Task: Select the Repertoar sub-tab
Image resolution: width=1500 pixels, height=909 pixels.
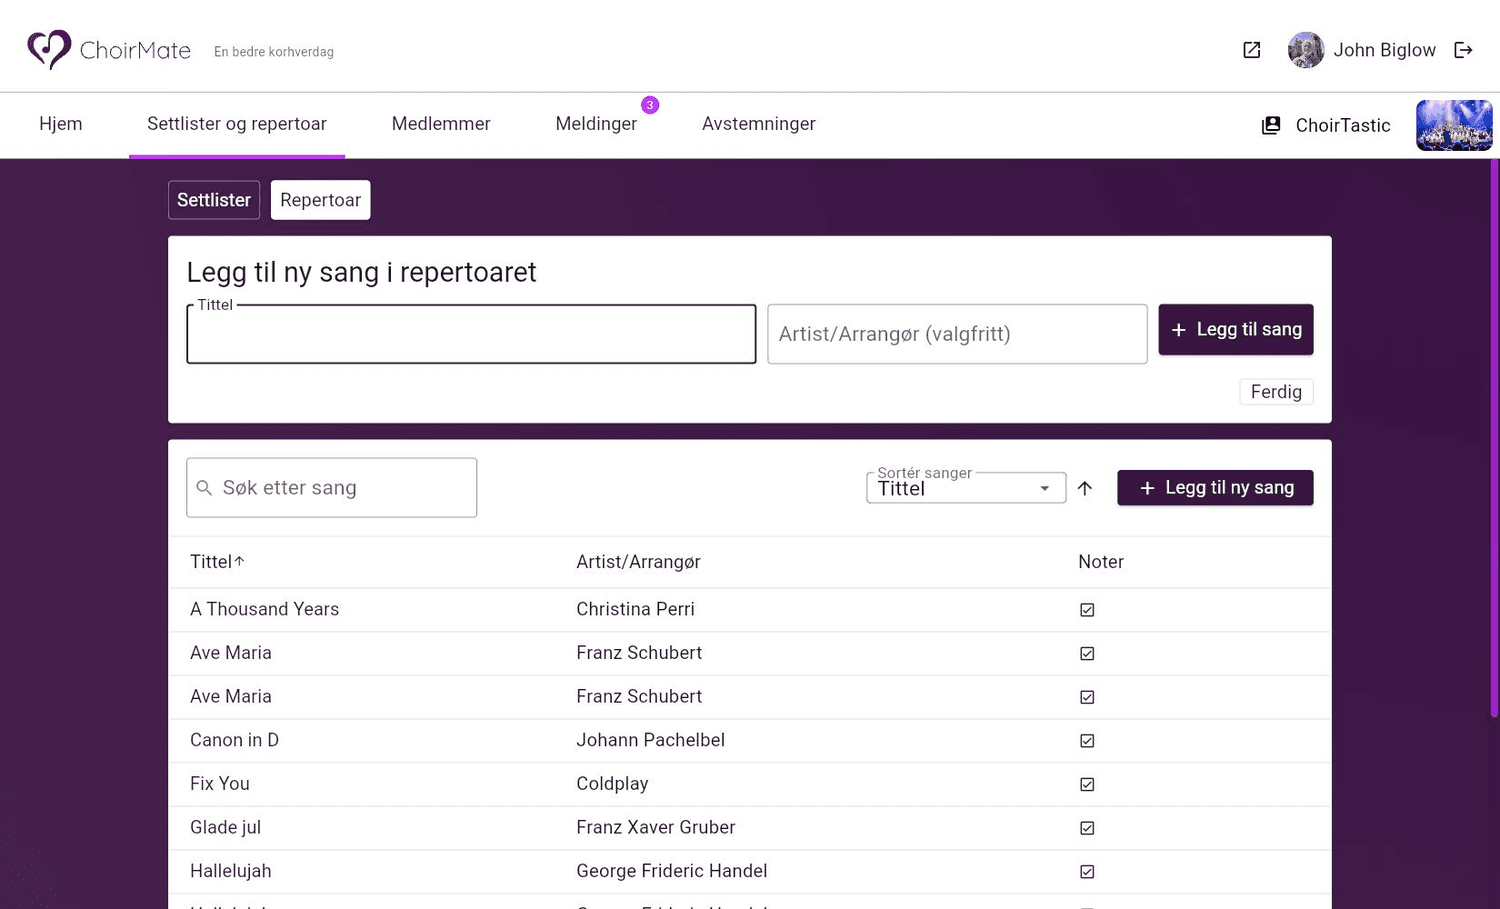Action: 320,200
